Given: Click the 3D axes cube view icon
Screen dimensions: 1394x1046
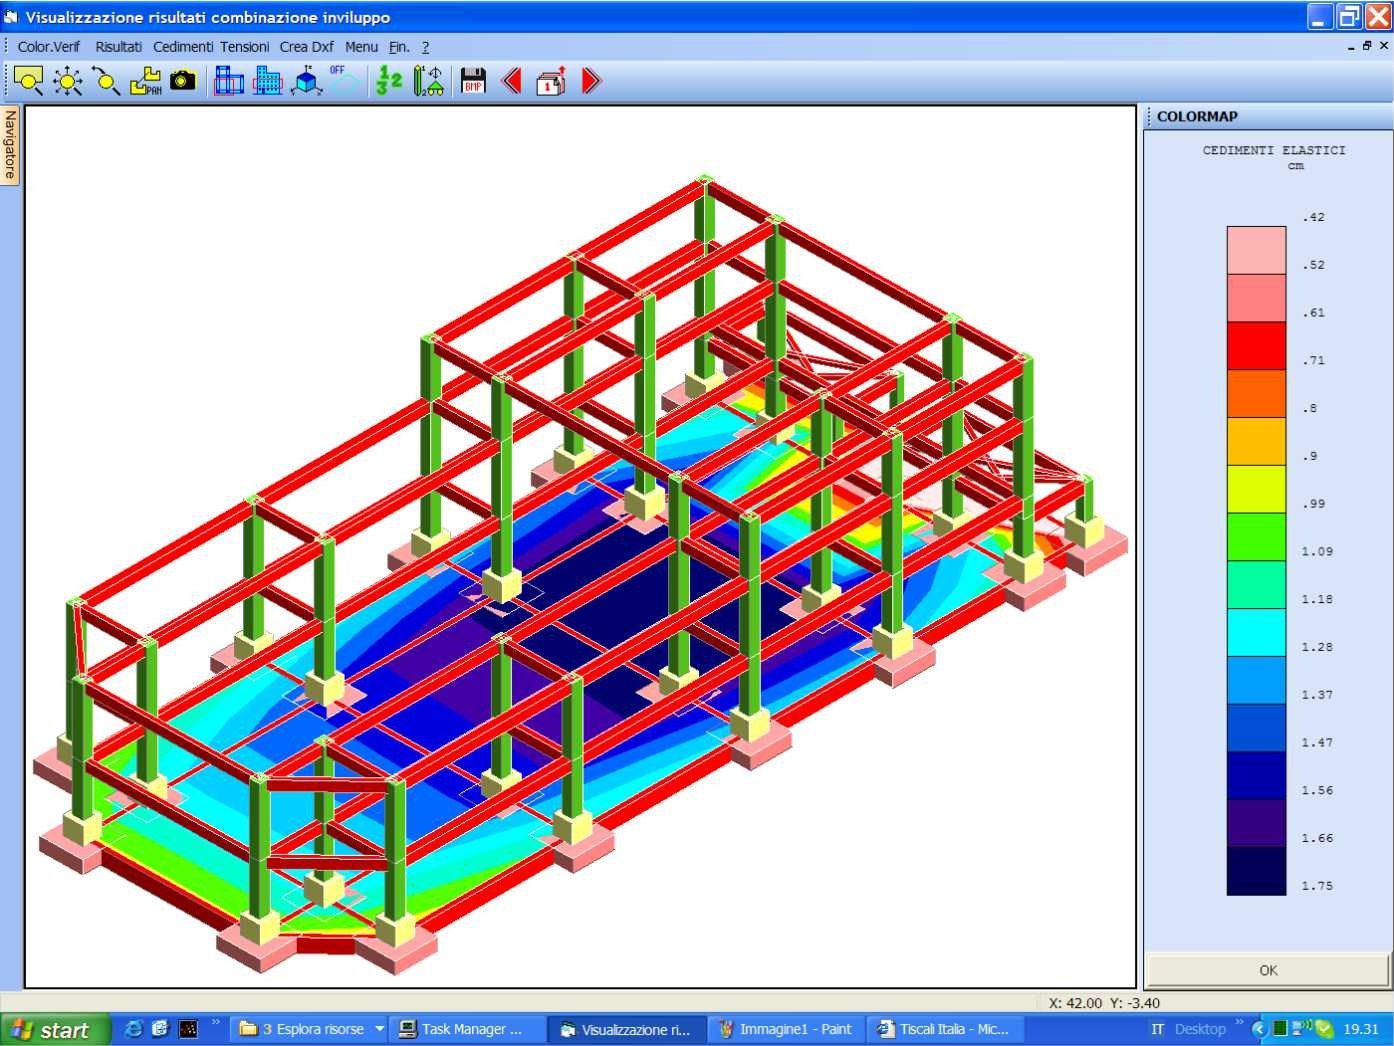Looking at the screenshot, I should point(306,81).
